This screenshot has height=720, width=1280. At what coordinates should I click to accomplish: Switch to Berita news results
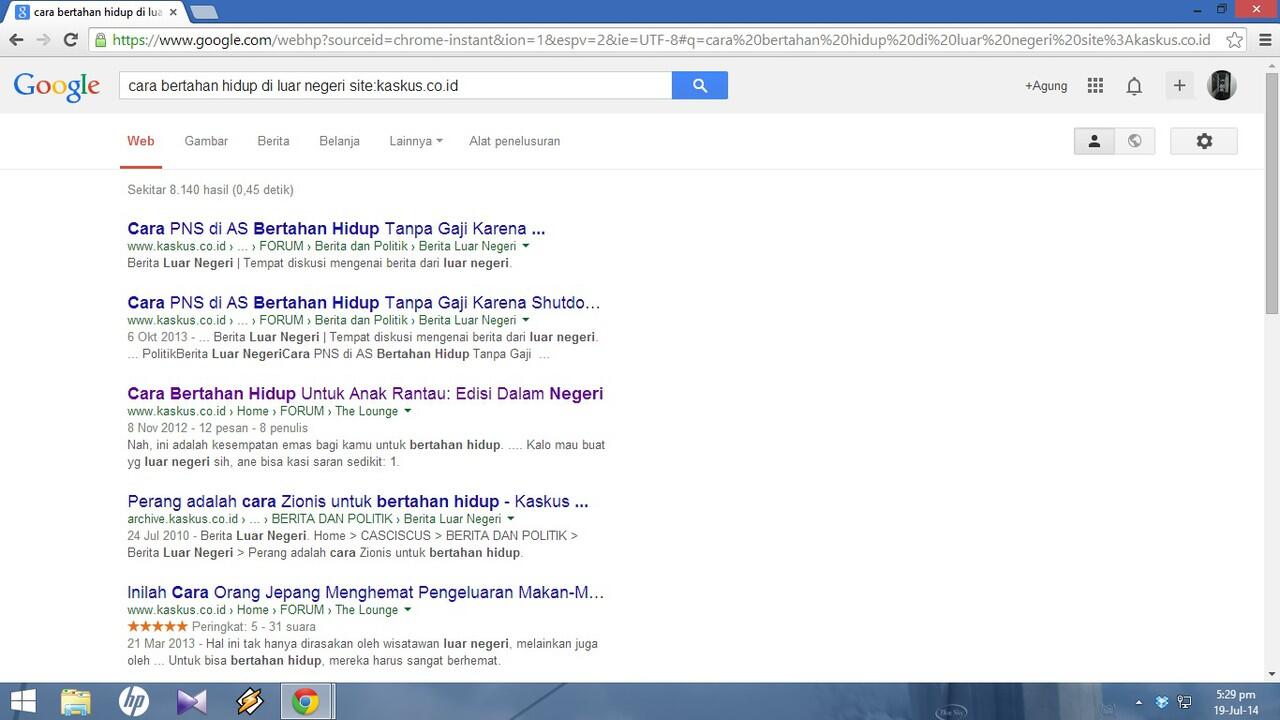pyautogui.click(x=273, y=141)
